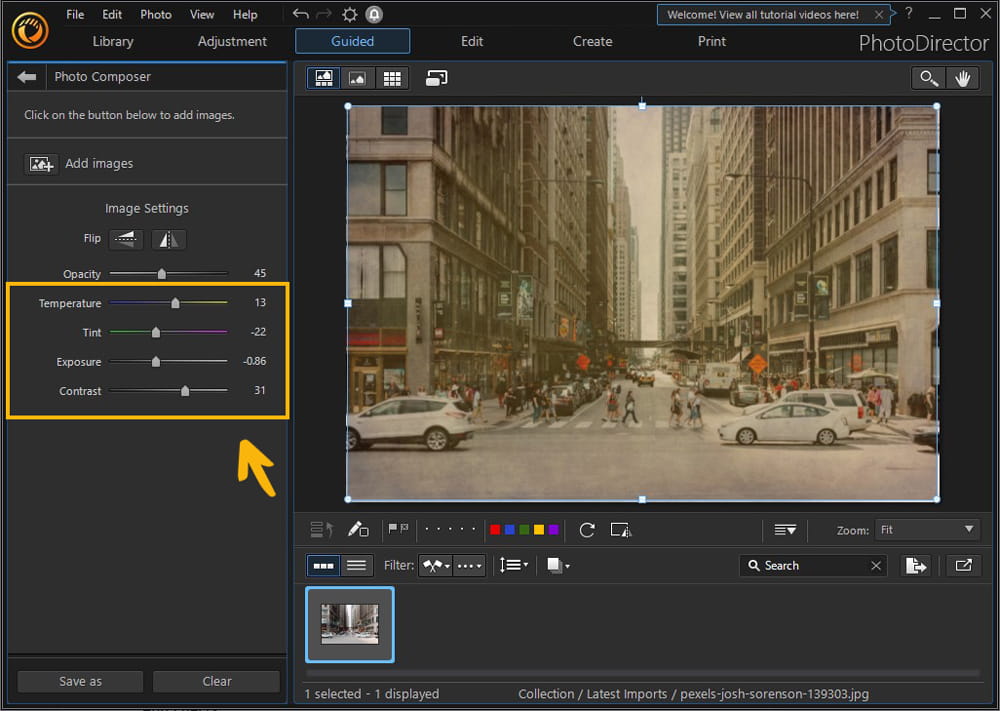Click the export photo icon near Search
This screenshot has width=1000, height=711.
[916, 565]
